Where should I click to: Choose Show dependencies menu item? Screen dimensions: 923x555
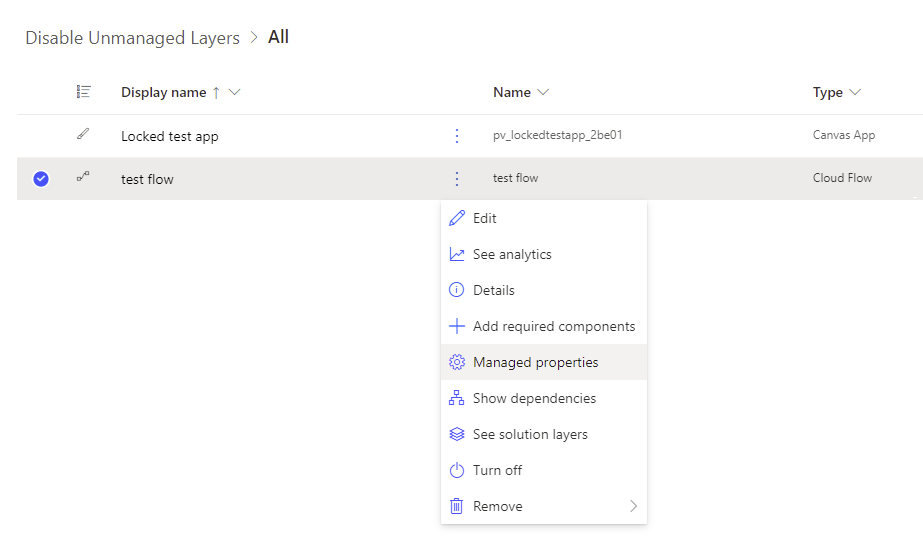[x=544, y=398]
